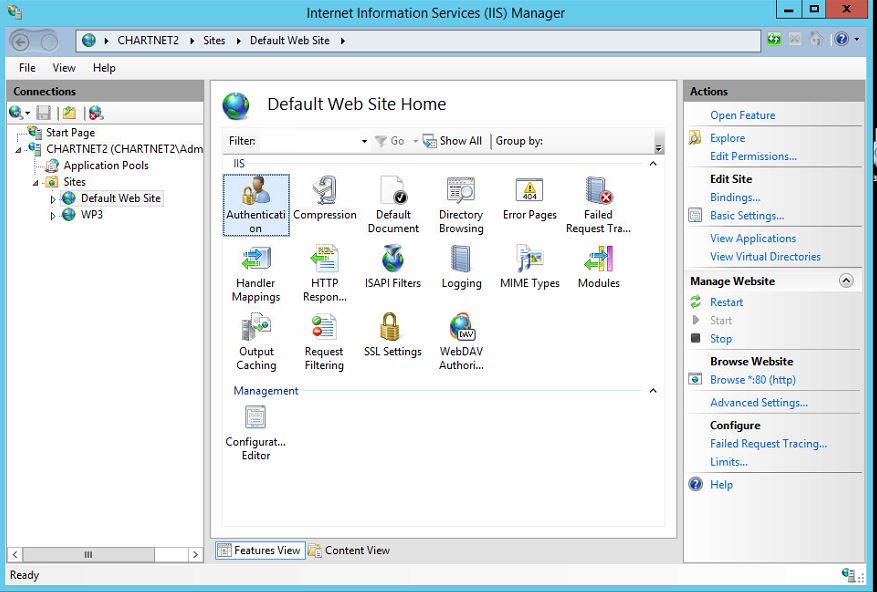Select Start Page in Connections tree
The height and width of the screenshot is (592, 877).
(x=70, y=133)
